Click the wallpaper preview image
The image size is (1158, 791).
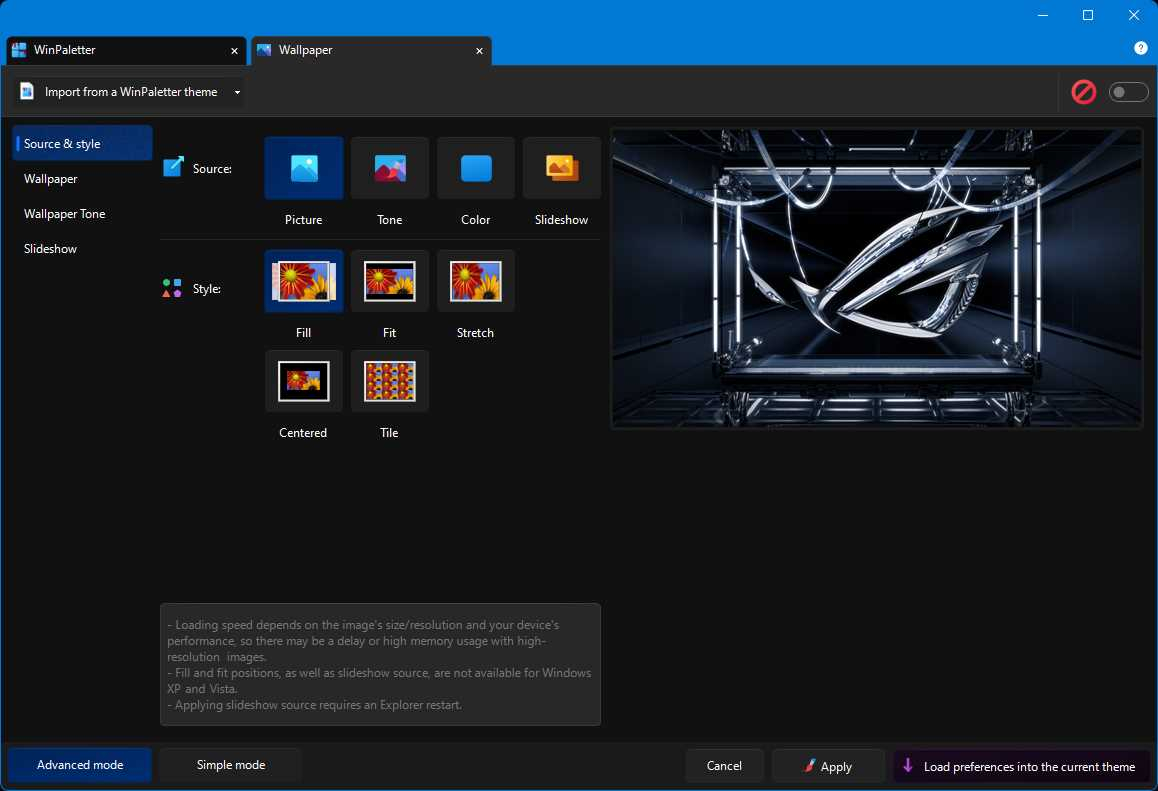[877, 278]
